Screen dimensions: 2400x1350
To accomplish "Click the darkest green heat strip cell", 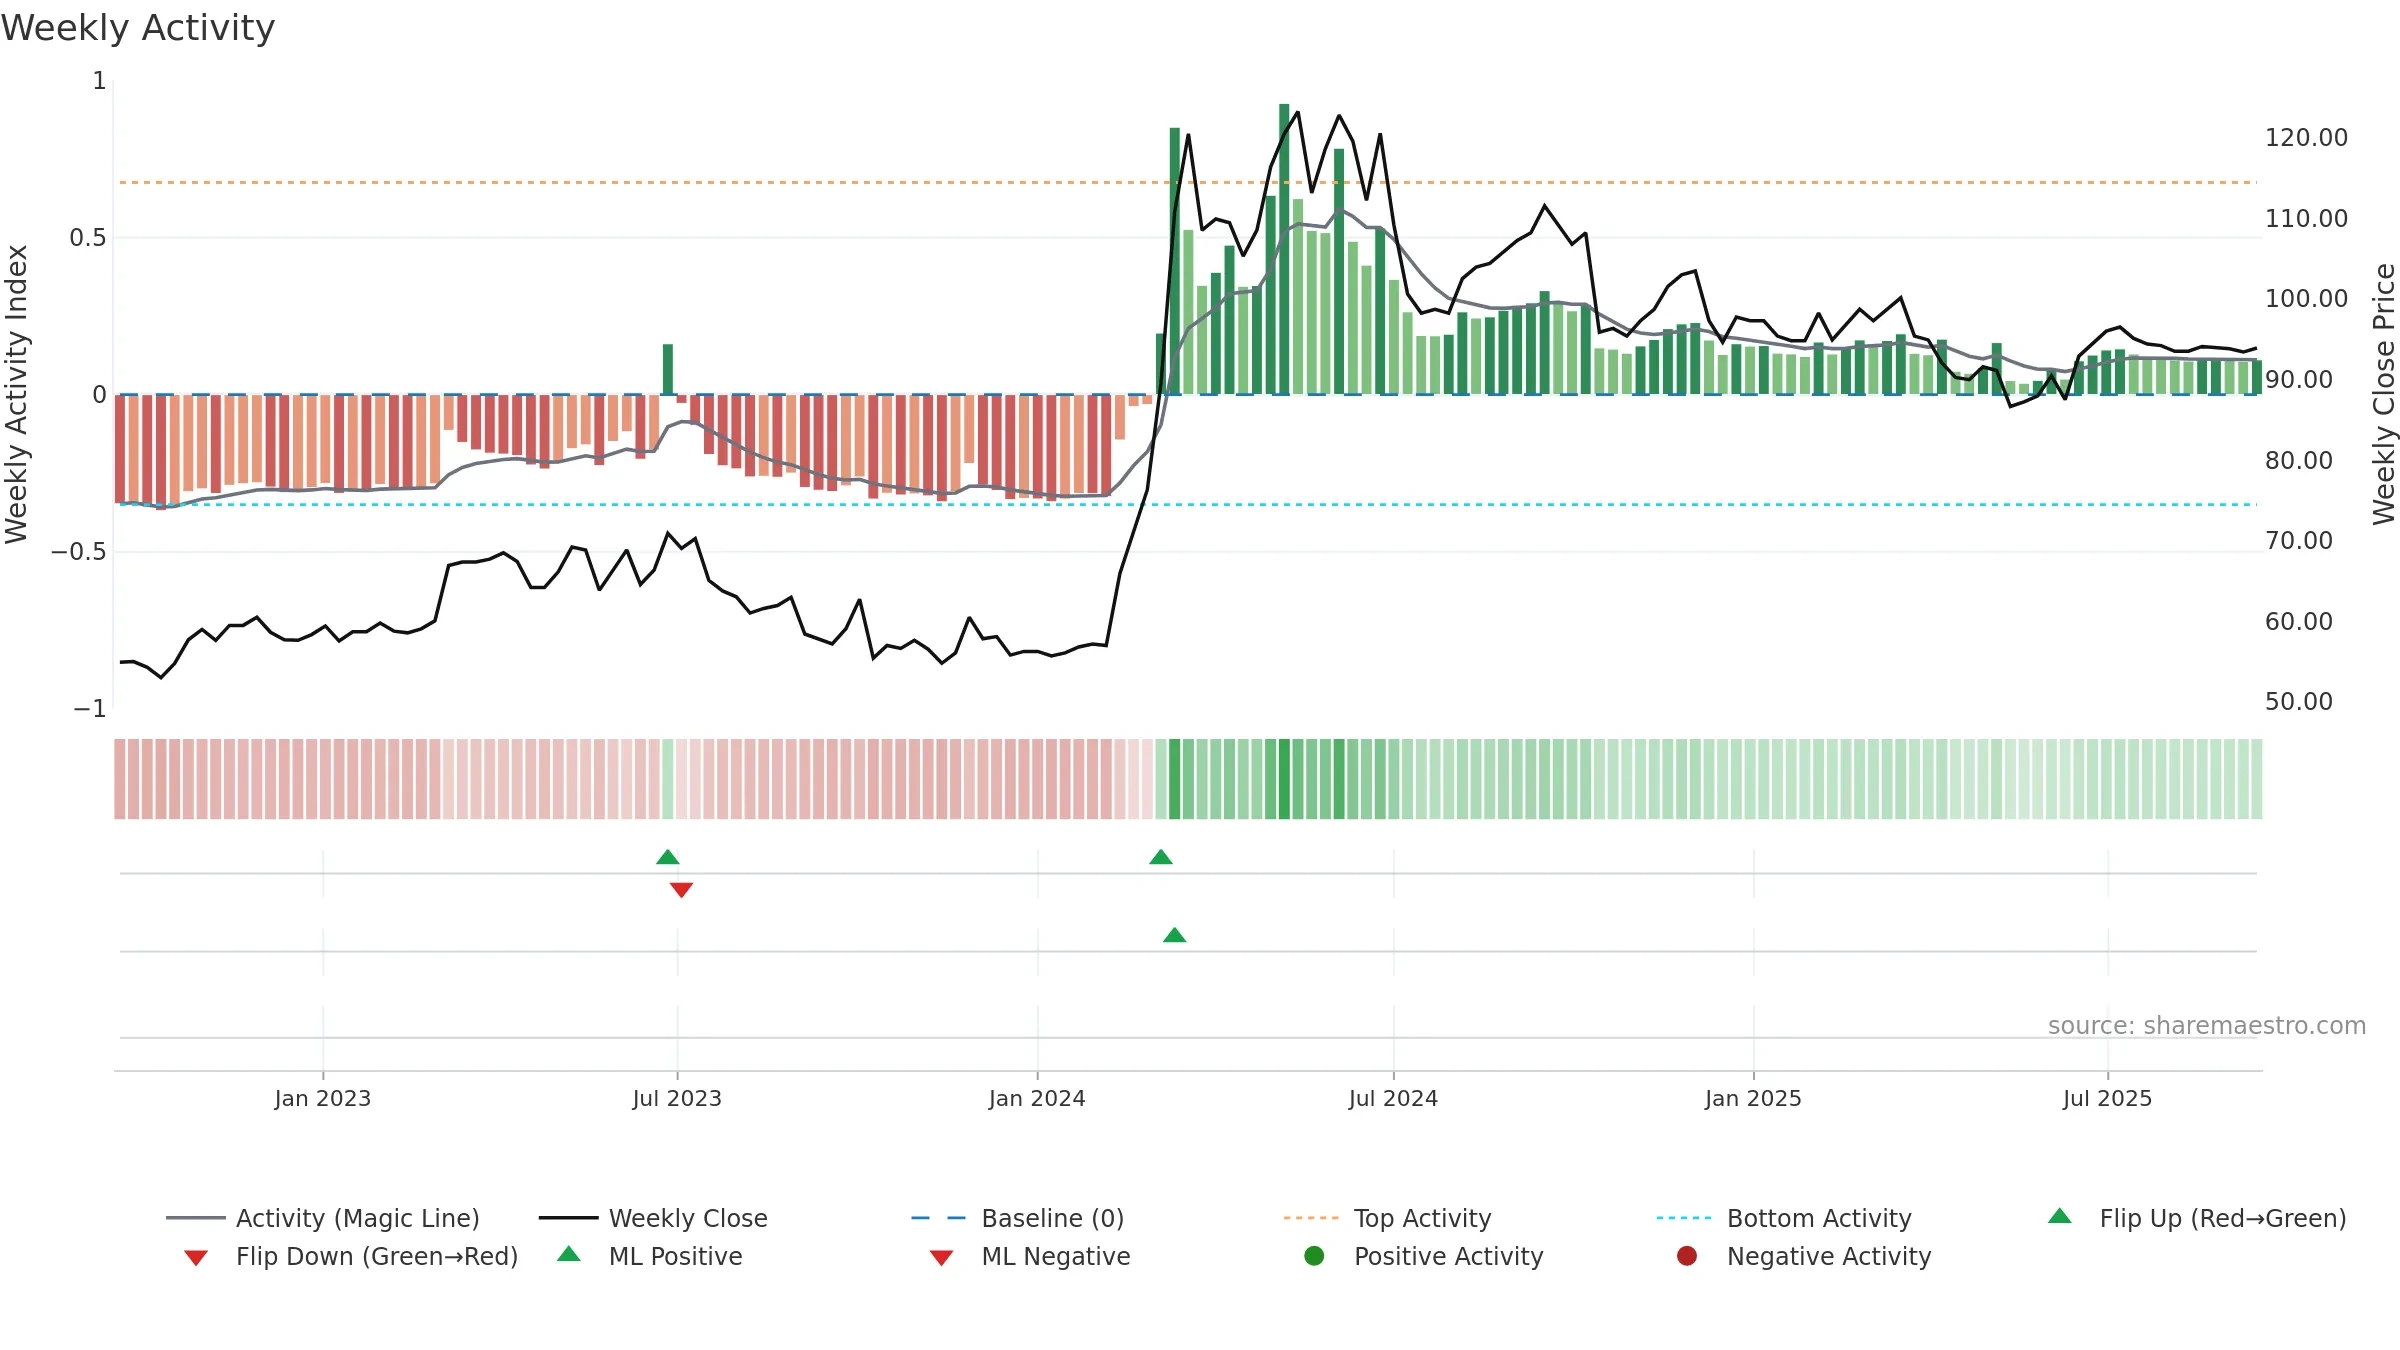I will [x=1284, y=779].
